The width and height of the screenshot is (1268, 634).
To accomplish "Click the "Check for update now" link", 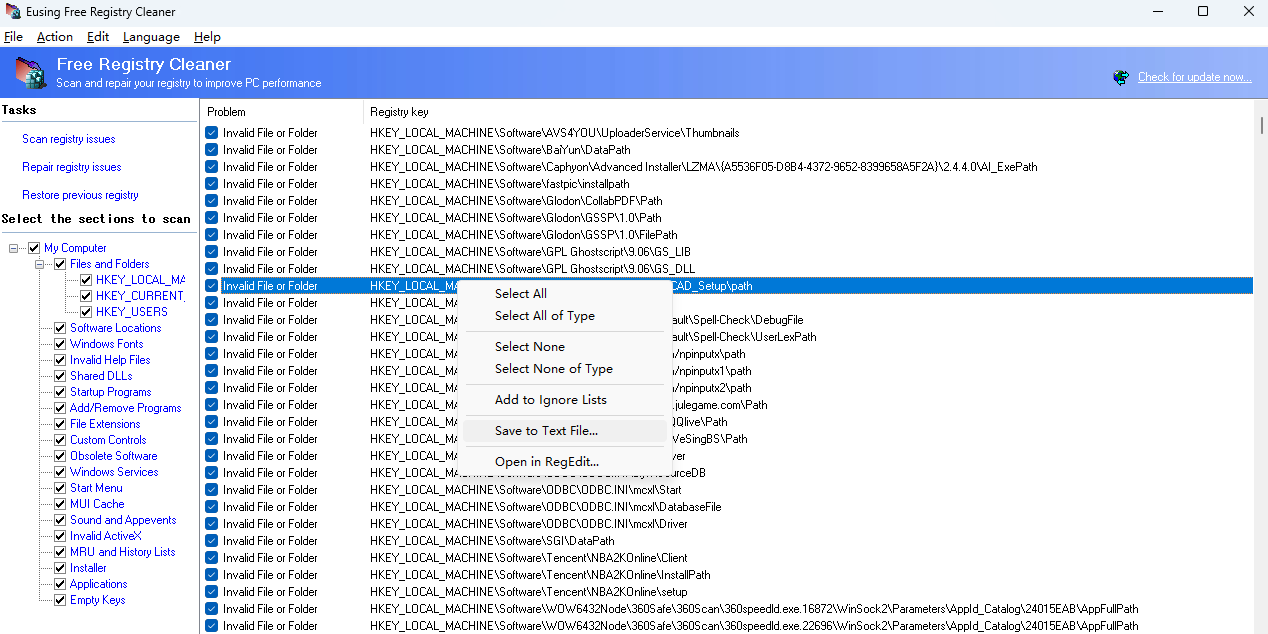I will [x=1194, y=77].
